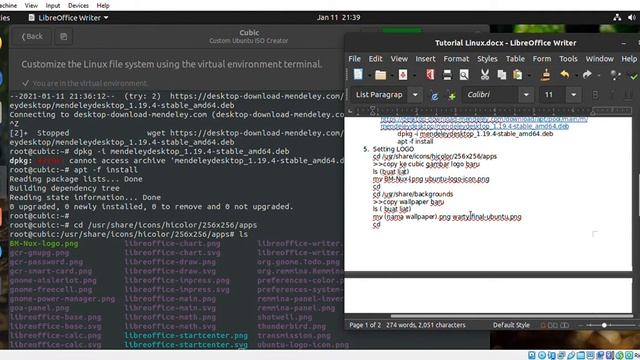Click the Undo arrow icon

coord(565,75)
